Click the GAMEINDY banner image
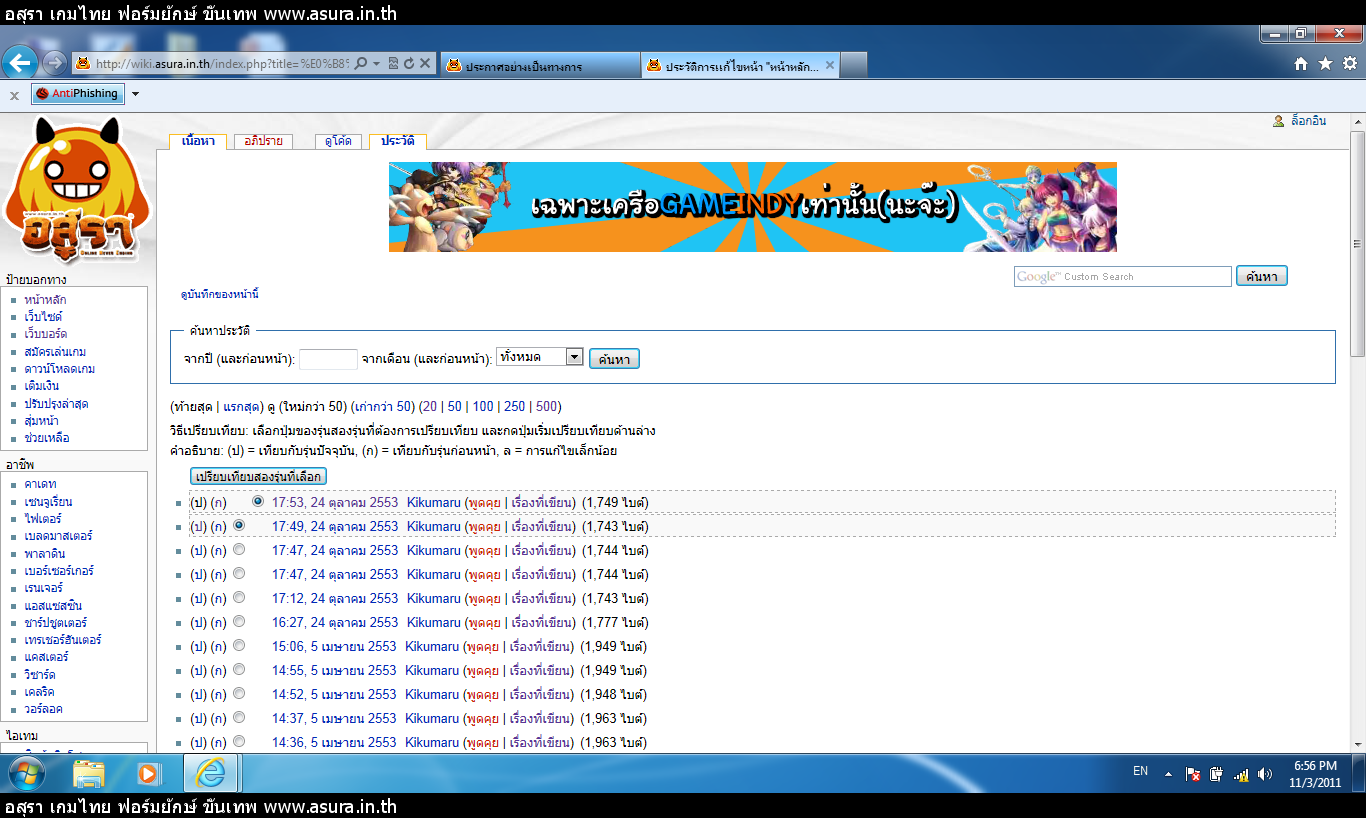The image size is (1366, 818). [753, 207]
